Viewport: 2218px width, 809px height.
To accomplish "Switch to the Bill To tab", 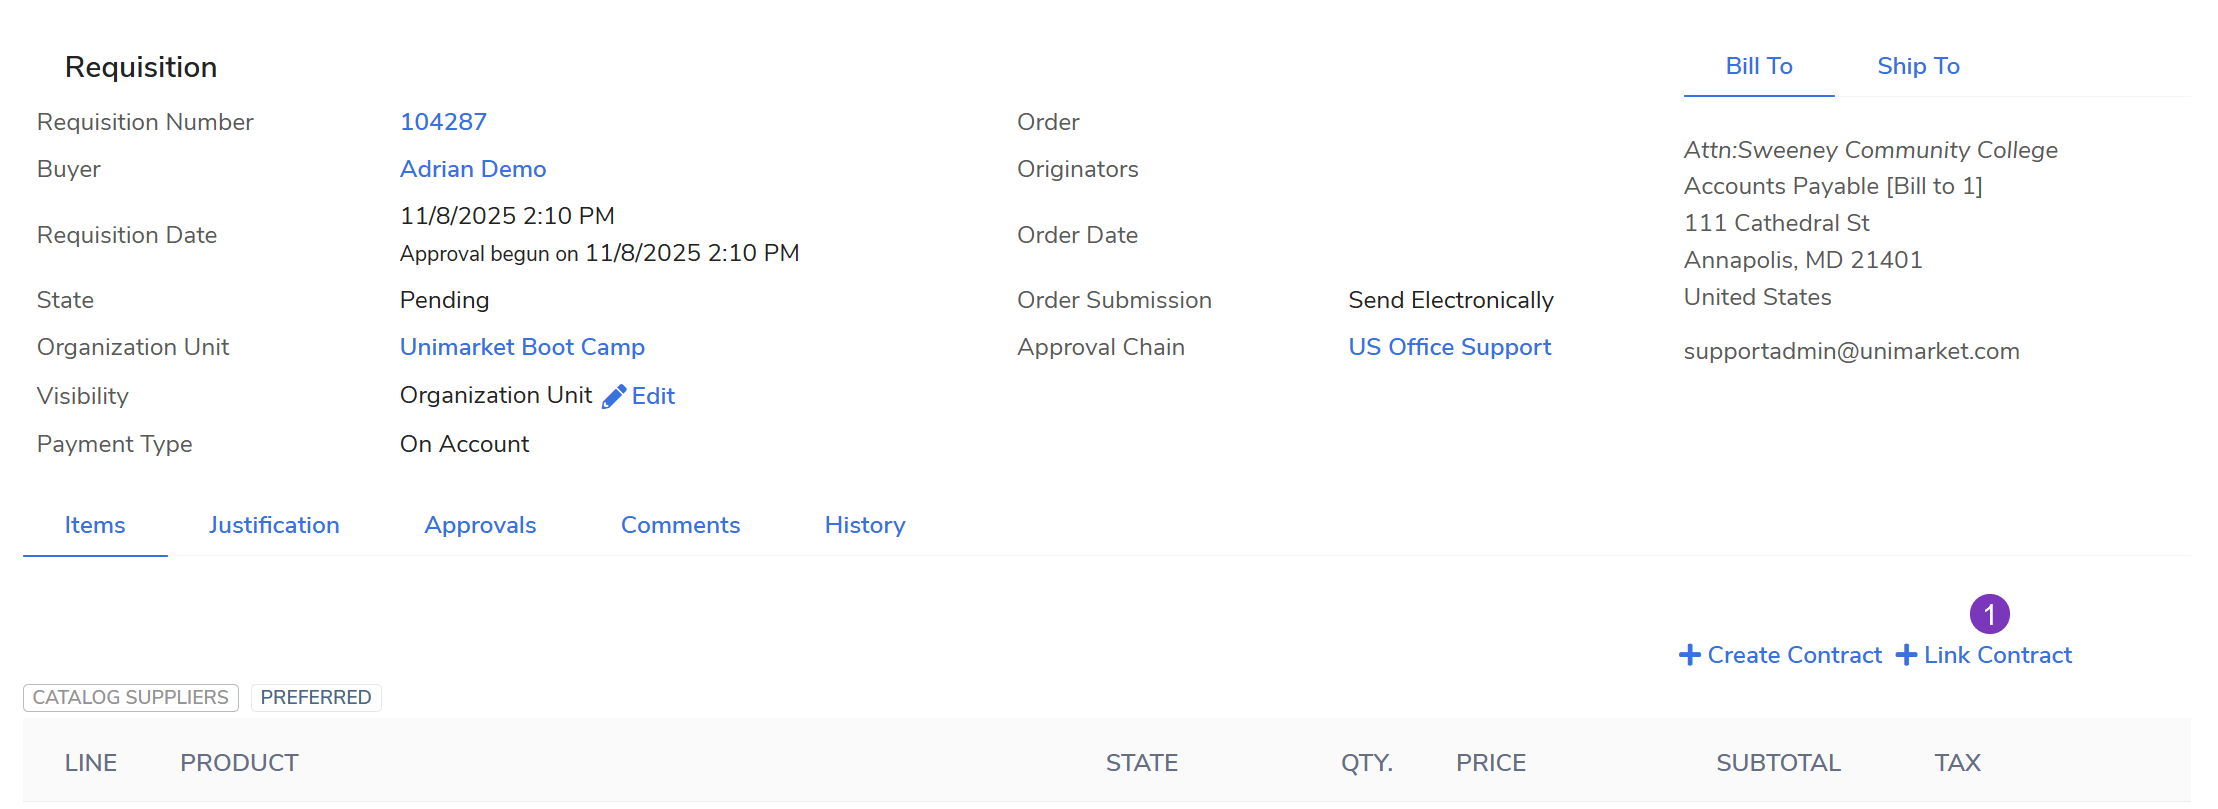I will point(1759,66).
